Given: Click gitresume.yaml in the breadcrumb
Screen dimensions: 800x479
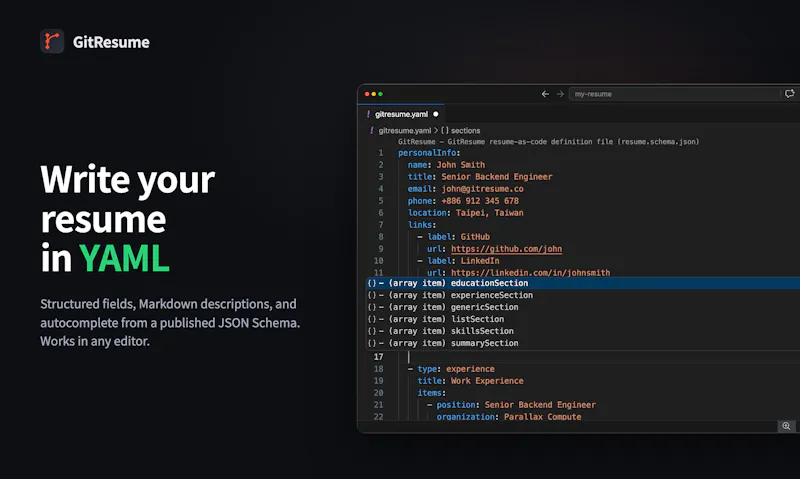Looking at the screenshot, I should point(405,131).
